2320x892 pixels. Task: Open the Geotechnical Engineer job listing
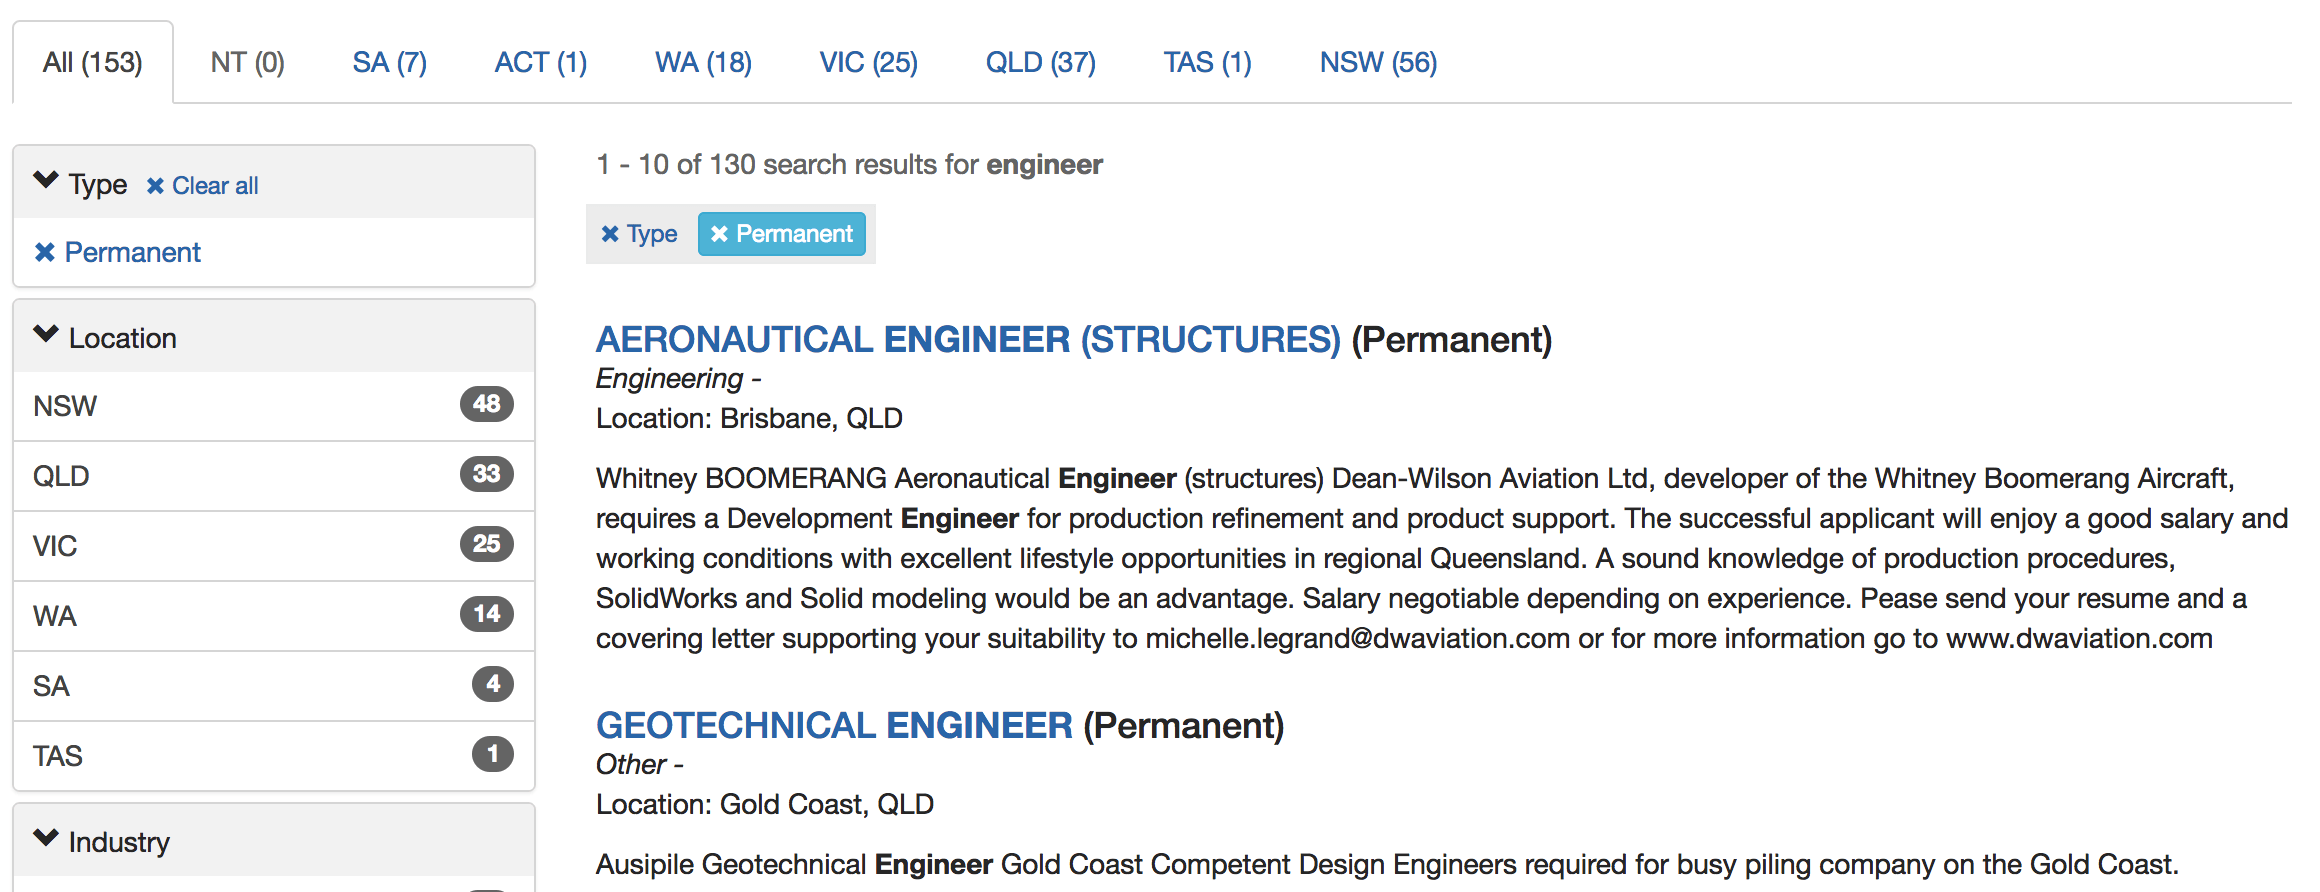pos(834,726)
